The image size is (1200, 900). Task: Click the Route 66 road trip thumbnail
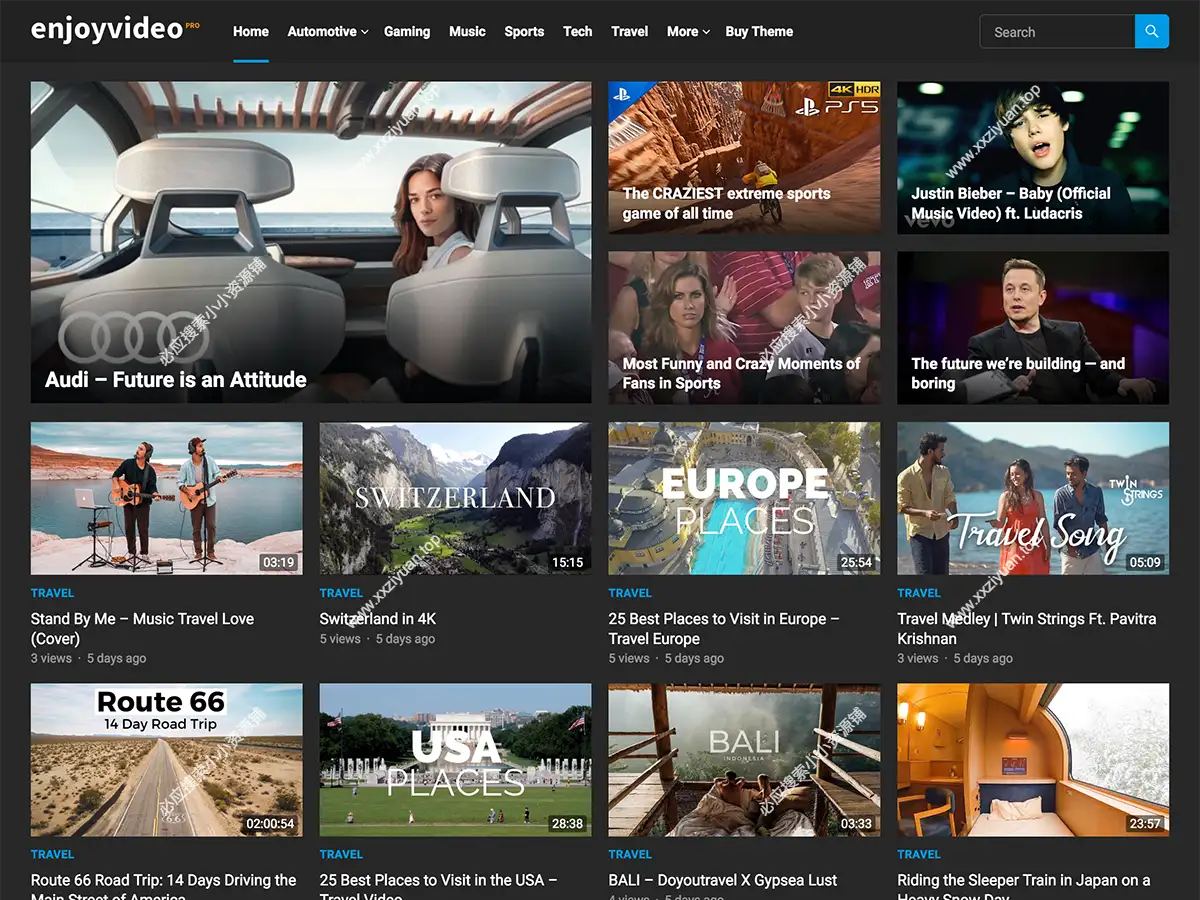pos(166,760)
